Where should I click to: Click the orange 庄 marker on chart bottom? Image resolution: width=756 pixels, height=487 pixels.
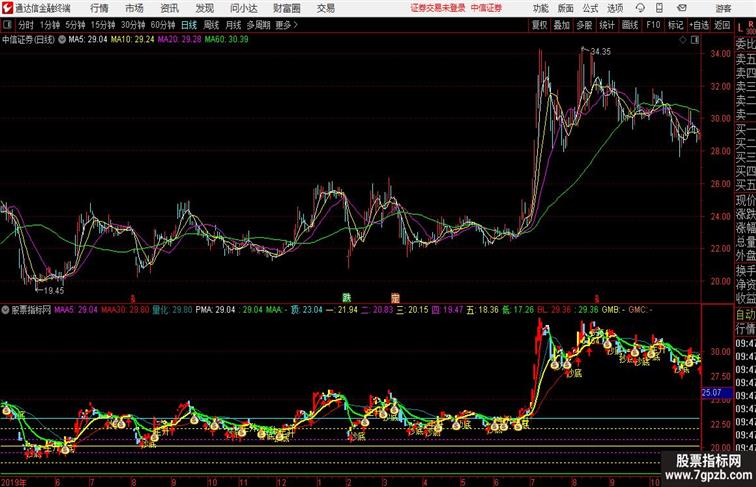(395, 298)
